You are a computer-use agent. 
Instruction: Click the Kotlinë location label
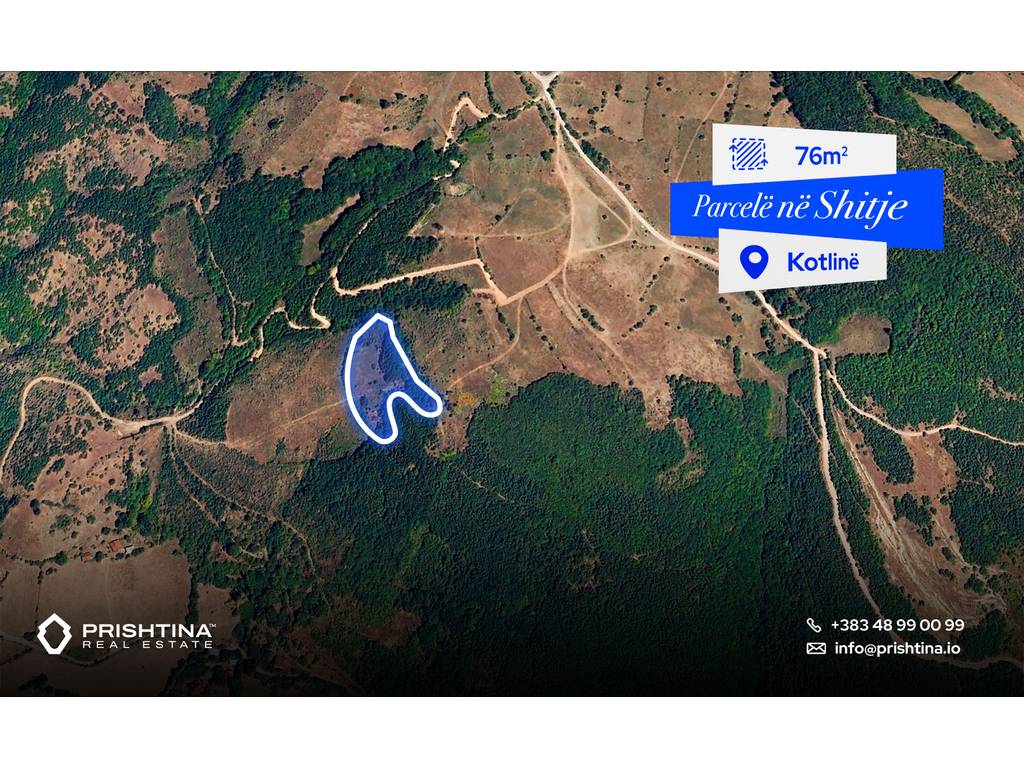tap(823, 262)
